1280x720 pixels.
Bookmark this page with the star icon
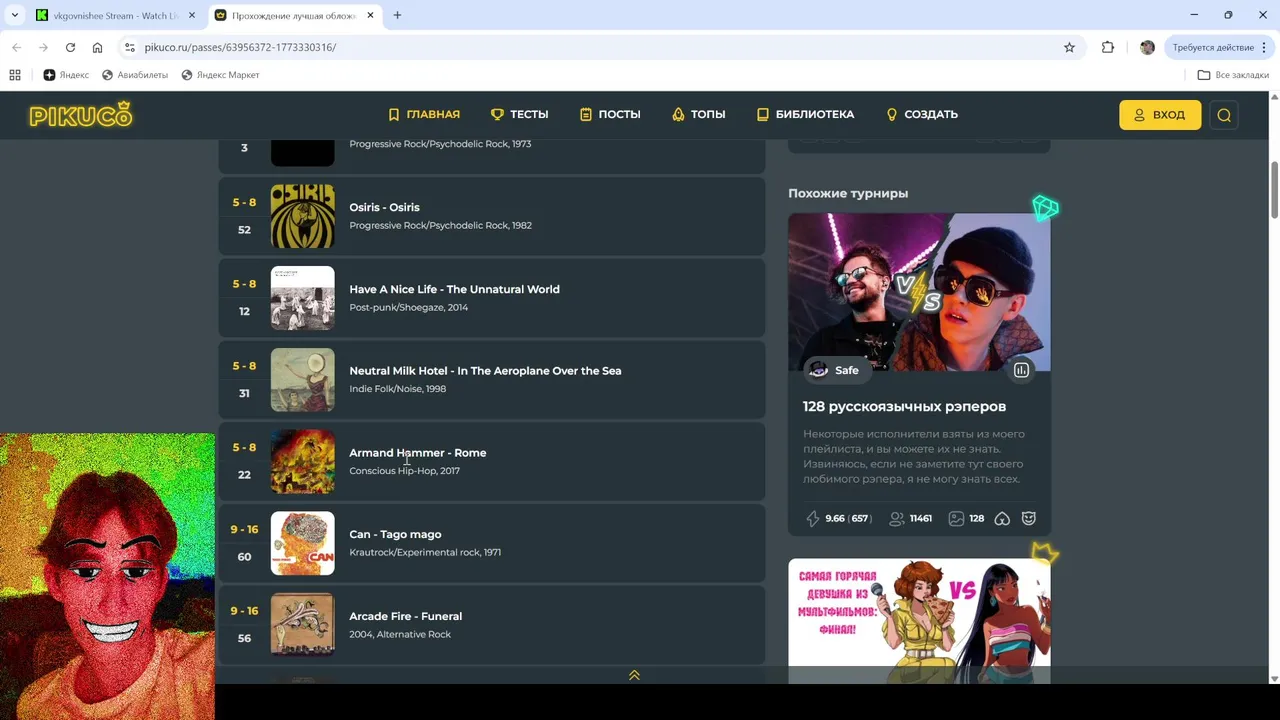(1069, 47)
